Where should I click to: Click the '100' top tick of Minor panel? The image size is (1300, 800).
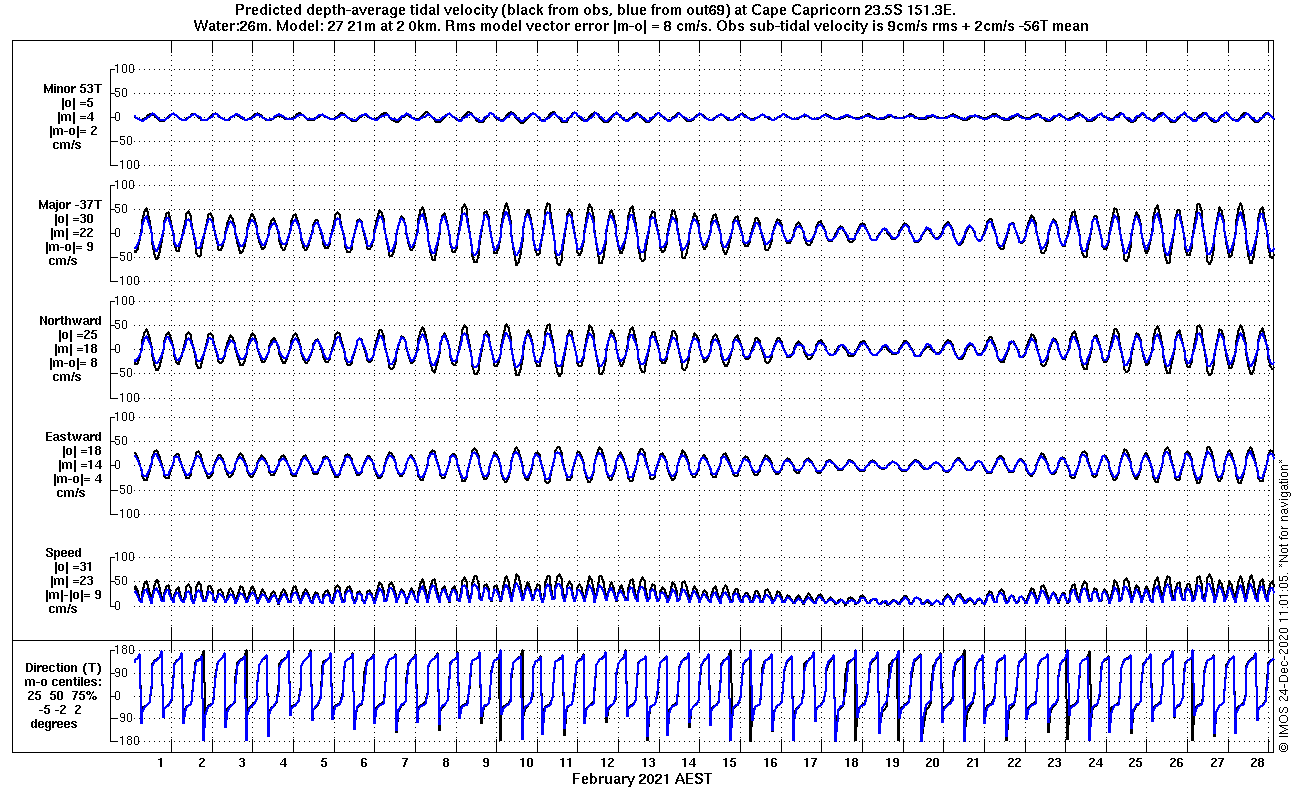pyautogui.click(x=122, y=69)
